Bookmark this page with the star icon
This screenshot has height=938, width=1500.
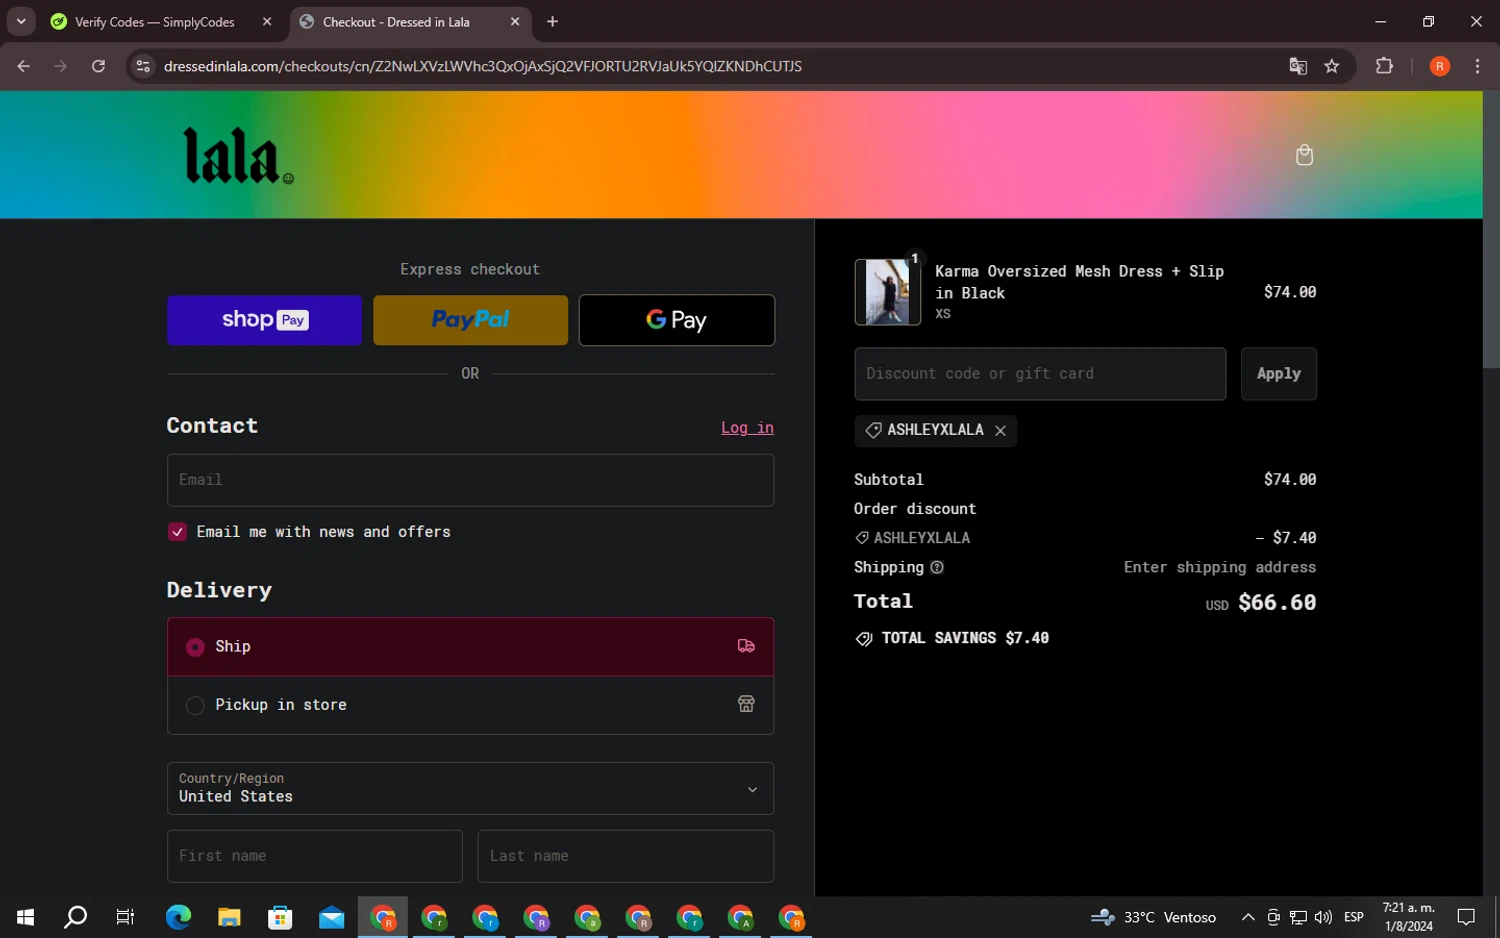click(x=1332, y=66)
